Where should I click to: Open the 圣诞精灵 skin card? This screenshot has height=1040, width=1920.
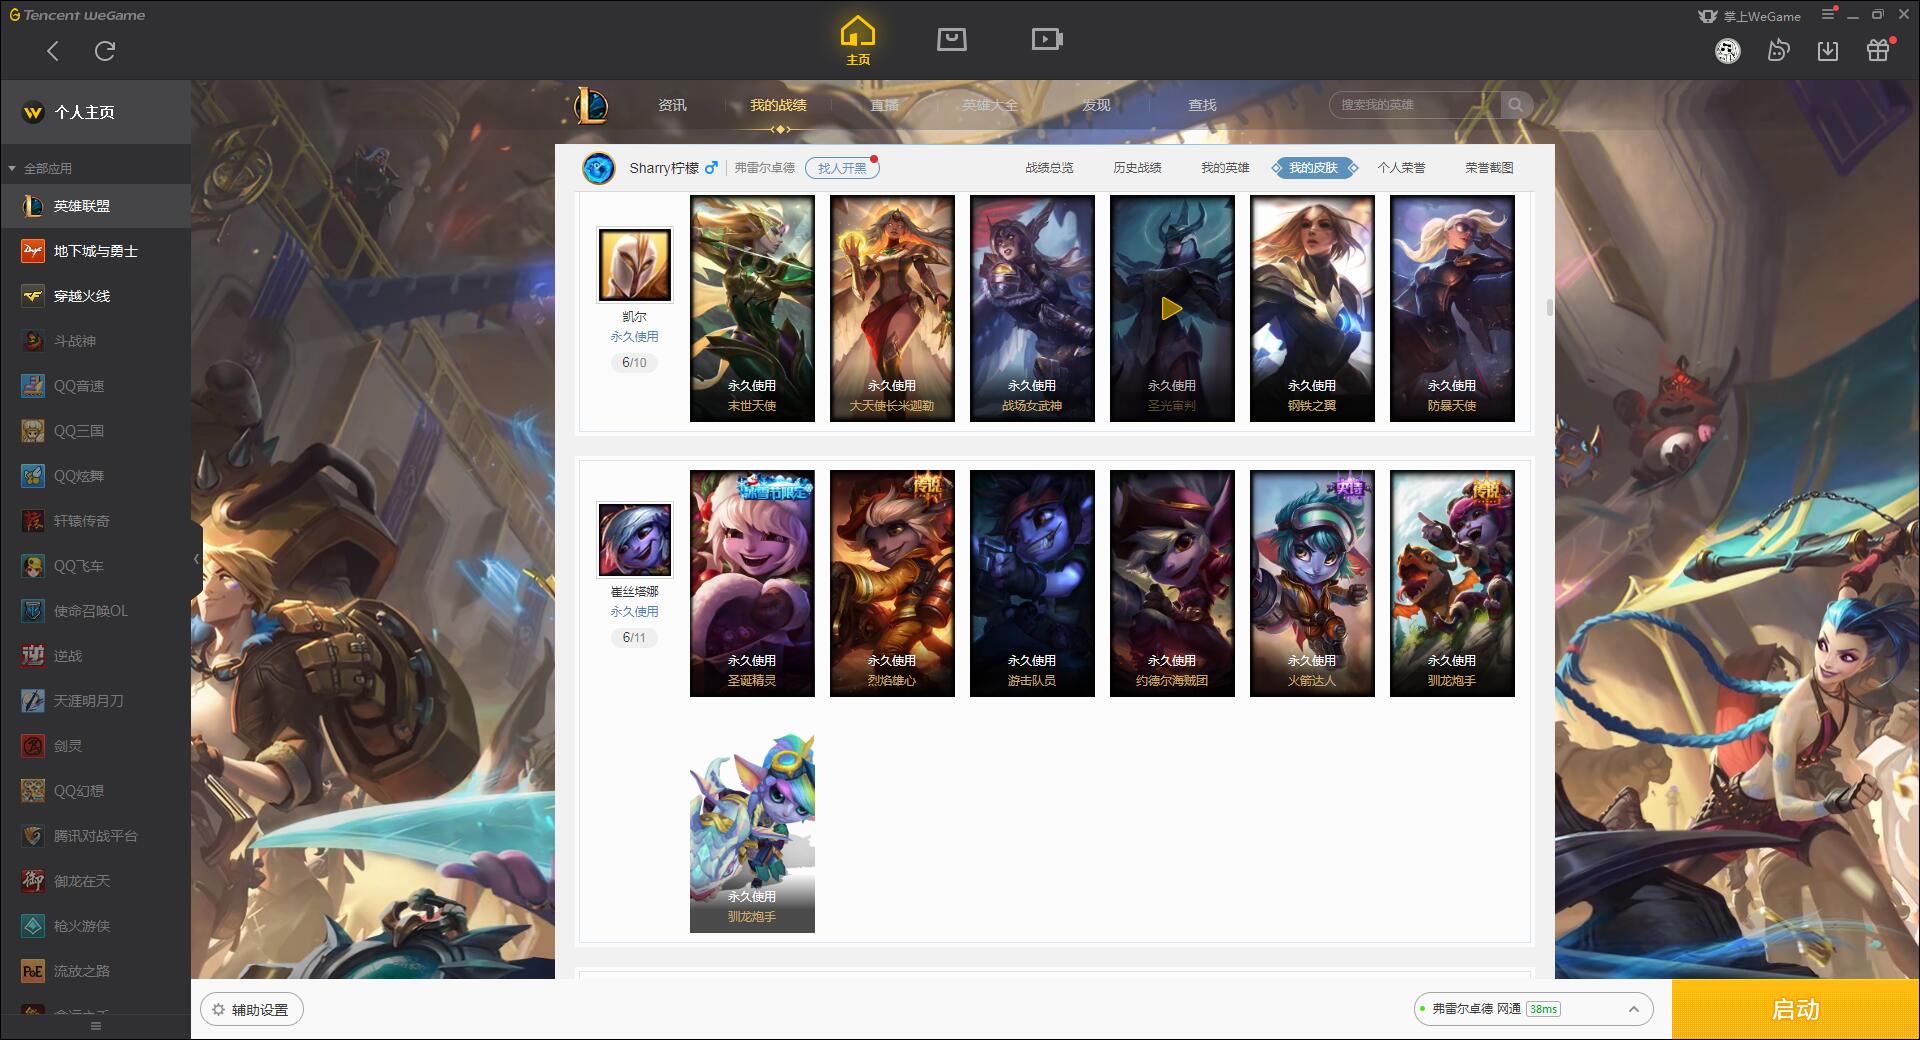tap(752, 583)
